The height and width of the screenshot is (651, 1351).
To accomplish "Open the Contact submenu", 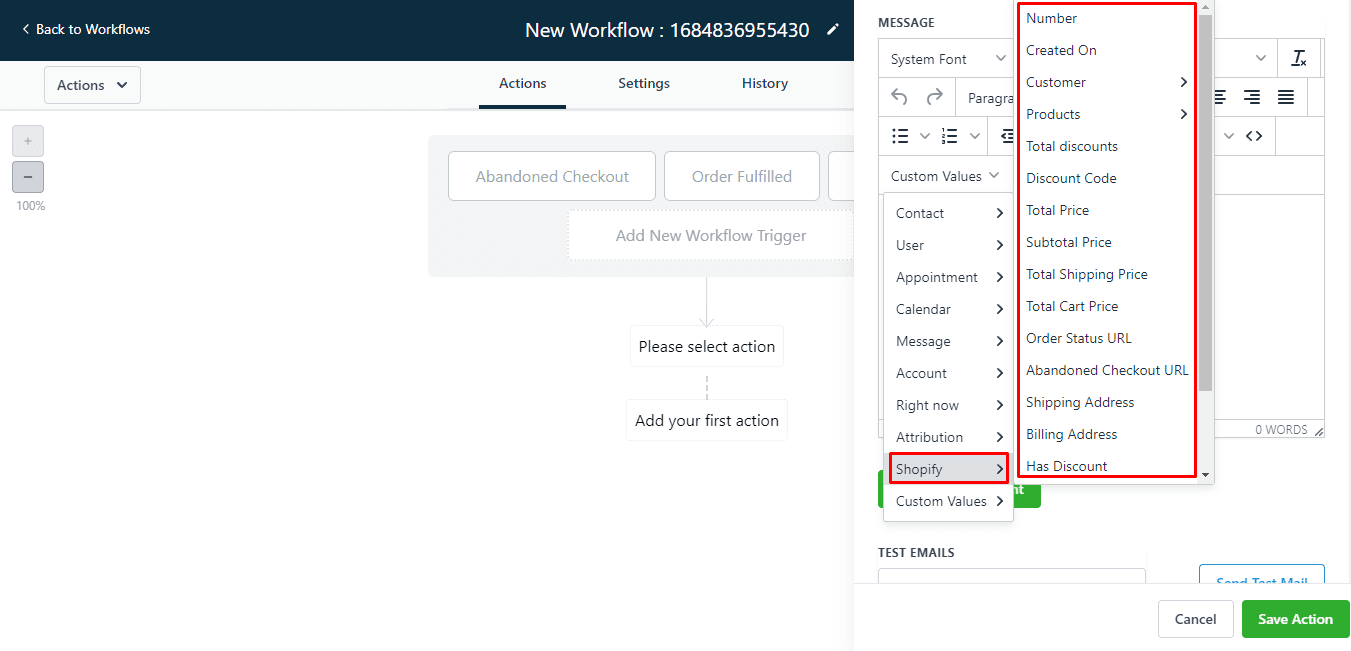I will tap(948, 213).
